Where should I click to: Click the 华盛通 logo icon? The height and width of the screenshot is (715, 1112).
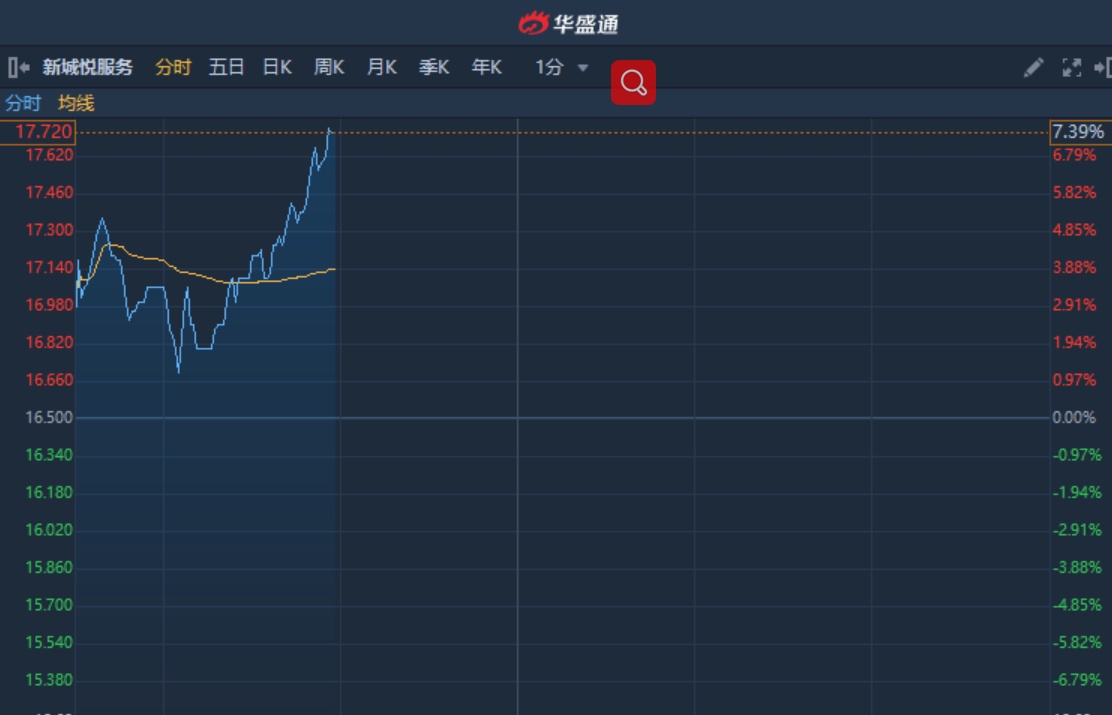533,23
